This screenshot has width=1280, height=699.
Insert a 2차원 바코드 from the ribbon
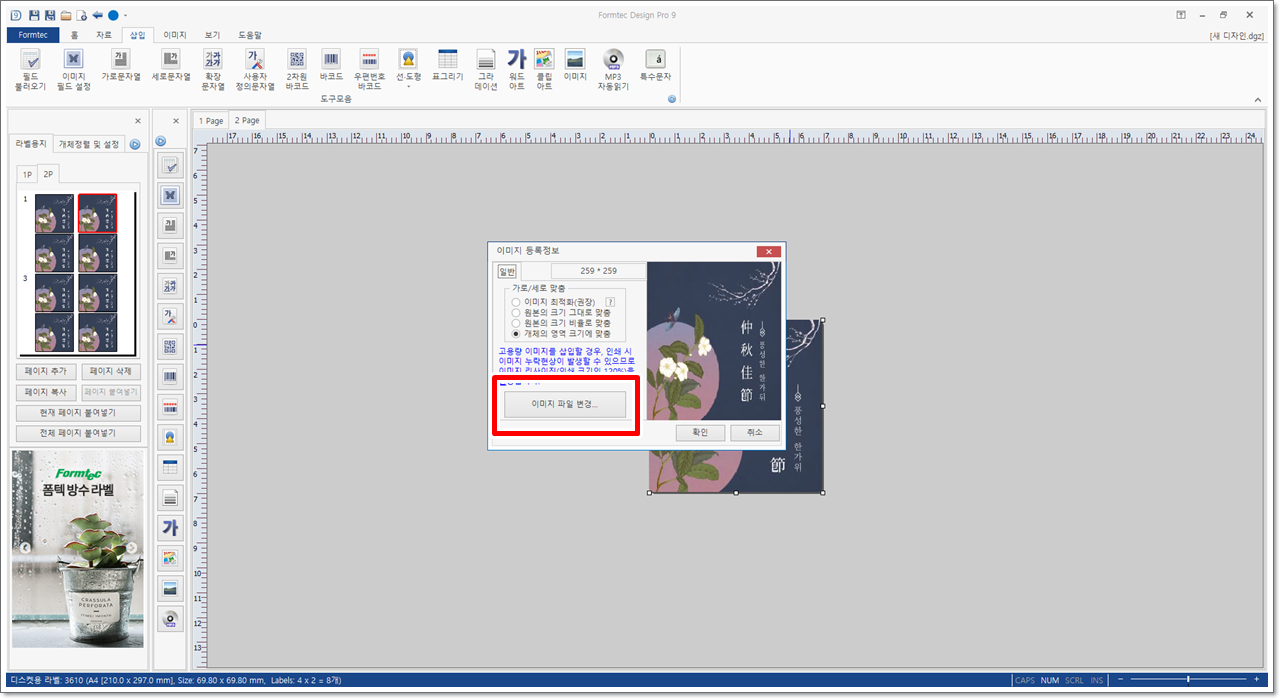(297, 69)
